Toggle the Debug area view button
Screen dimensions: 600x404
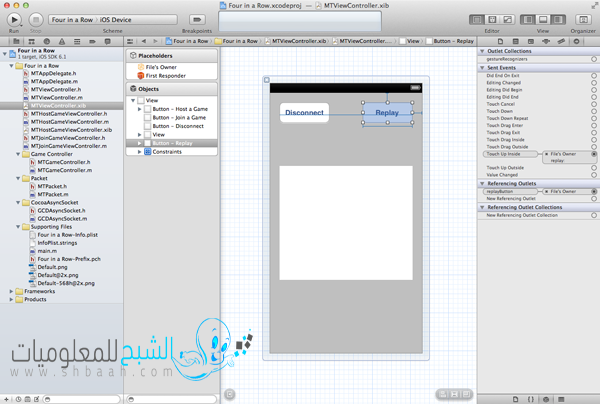tap(543, 20)
